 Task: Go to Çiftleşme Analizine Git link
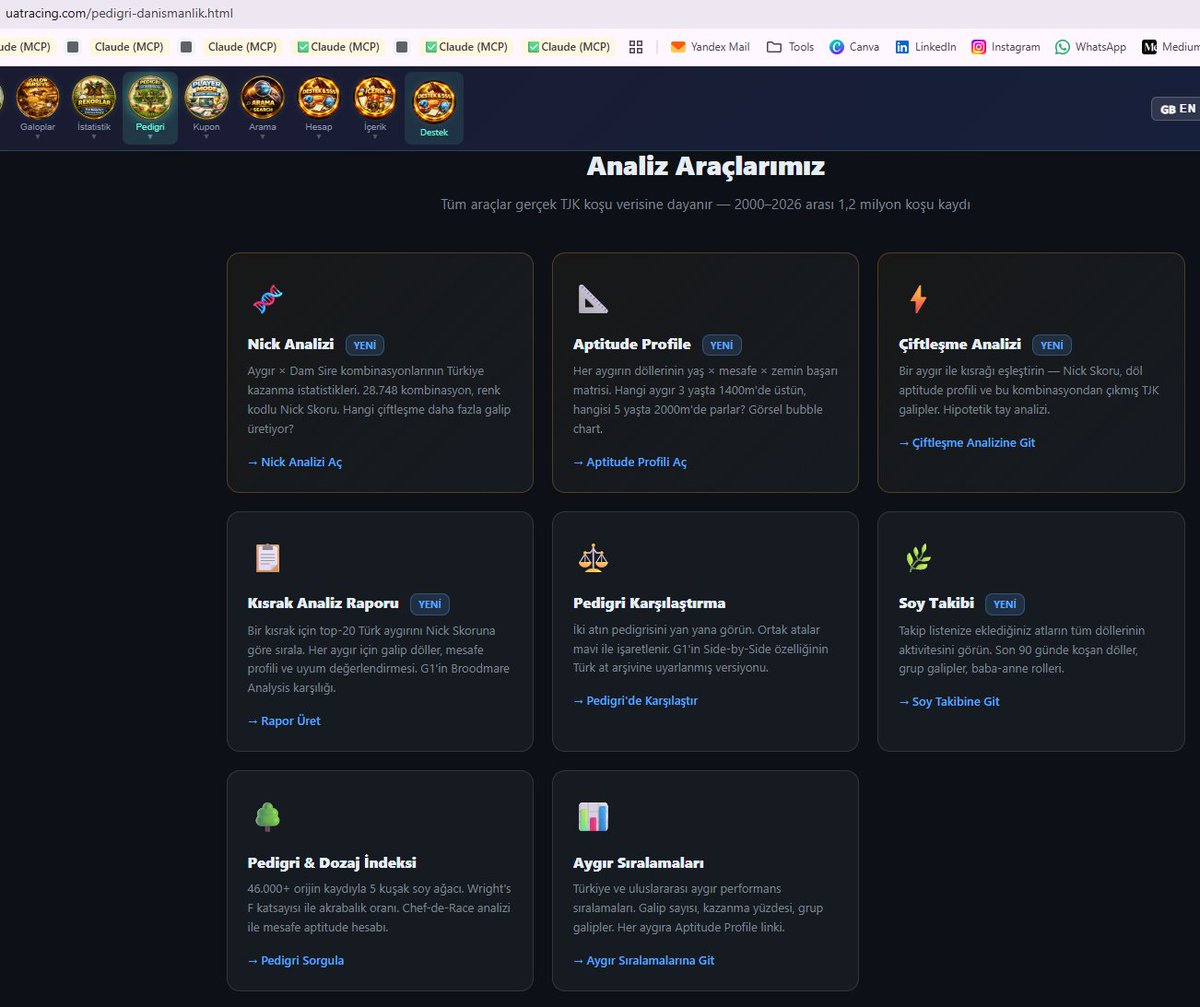click(967, 442)
